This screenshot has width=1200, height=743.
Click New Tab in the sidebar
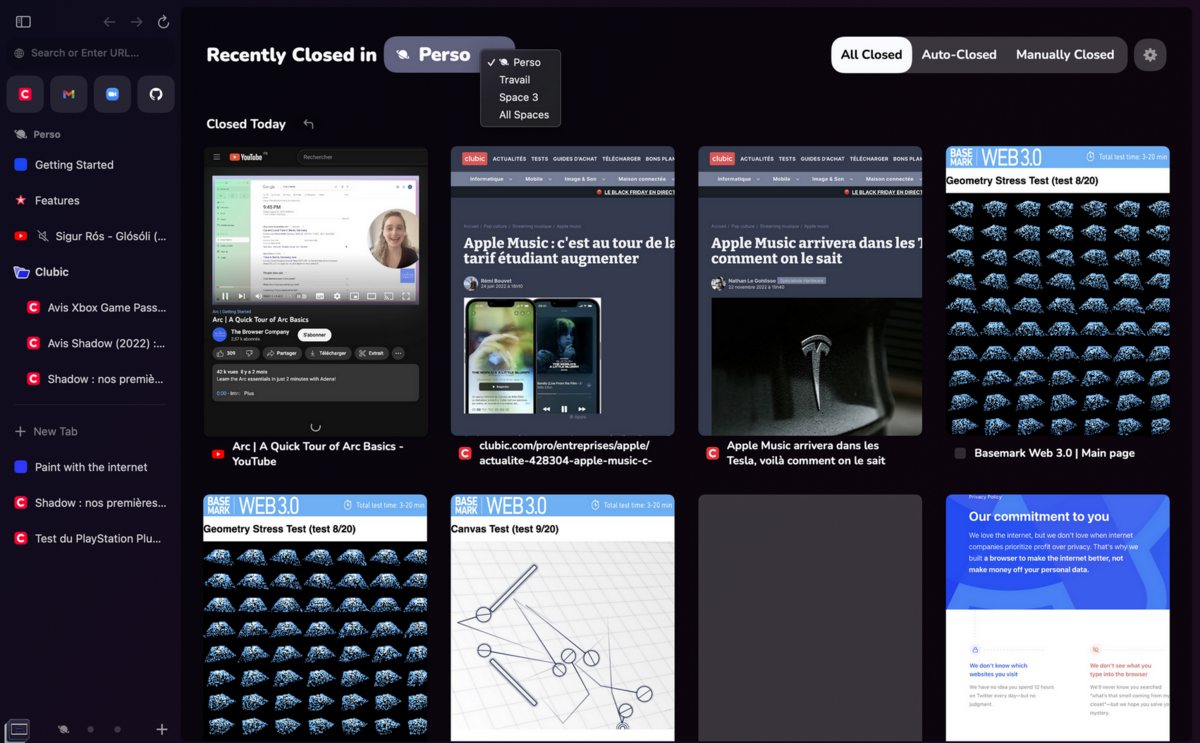(x=90, y=431)
